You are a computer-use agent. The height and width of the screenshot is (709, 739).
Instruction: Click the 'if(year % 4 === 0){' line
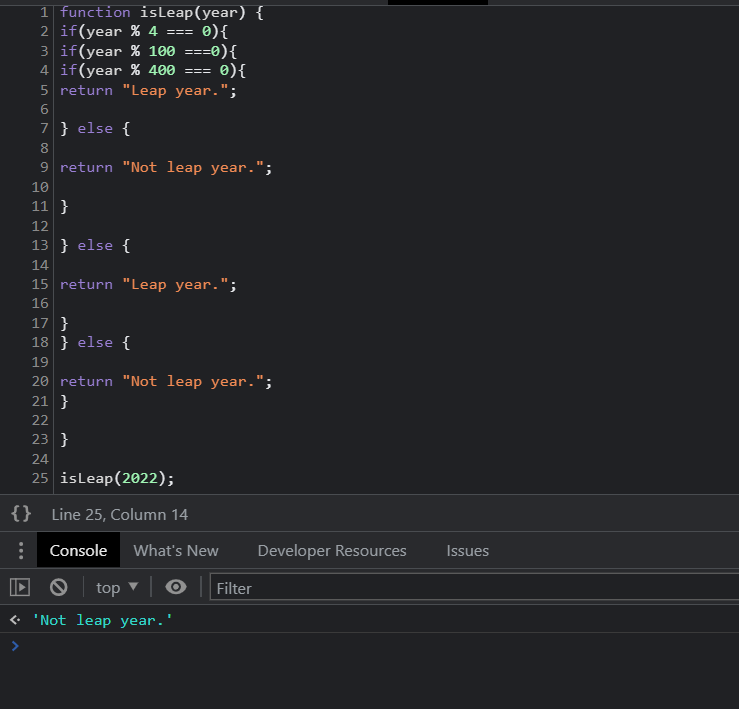pyautogui.click(x=144, y=32)
